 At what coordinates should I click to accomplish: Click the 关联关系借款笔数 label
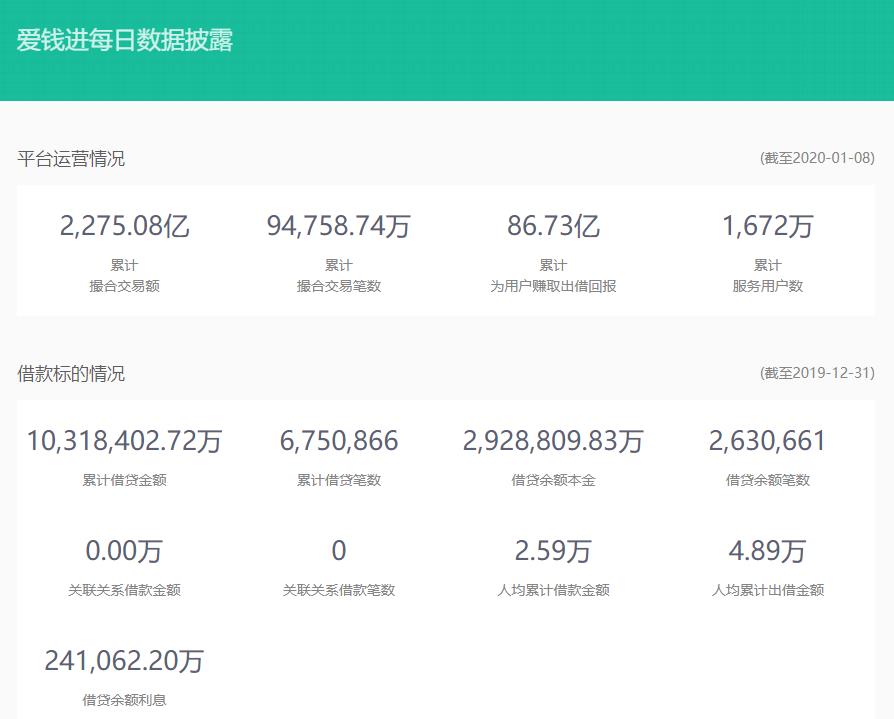pyautogui.click(x=339, y=590)
